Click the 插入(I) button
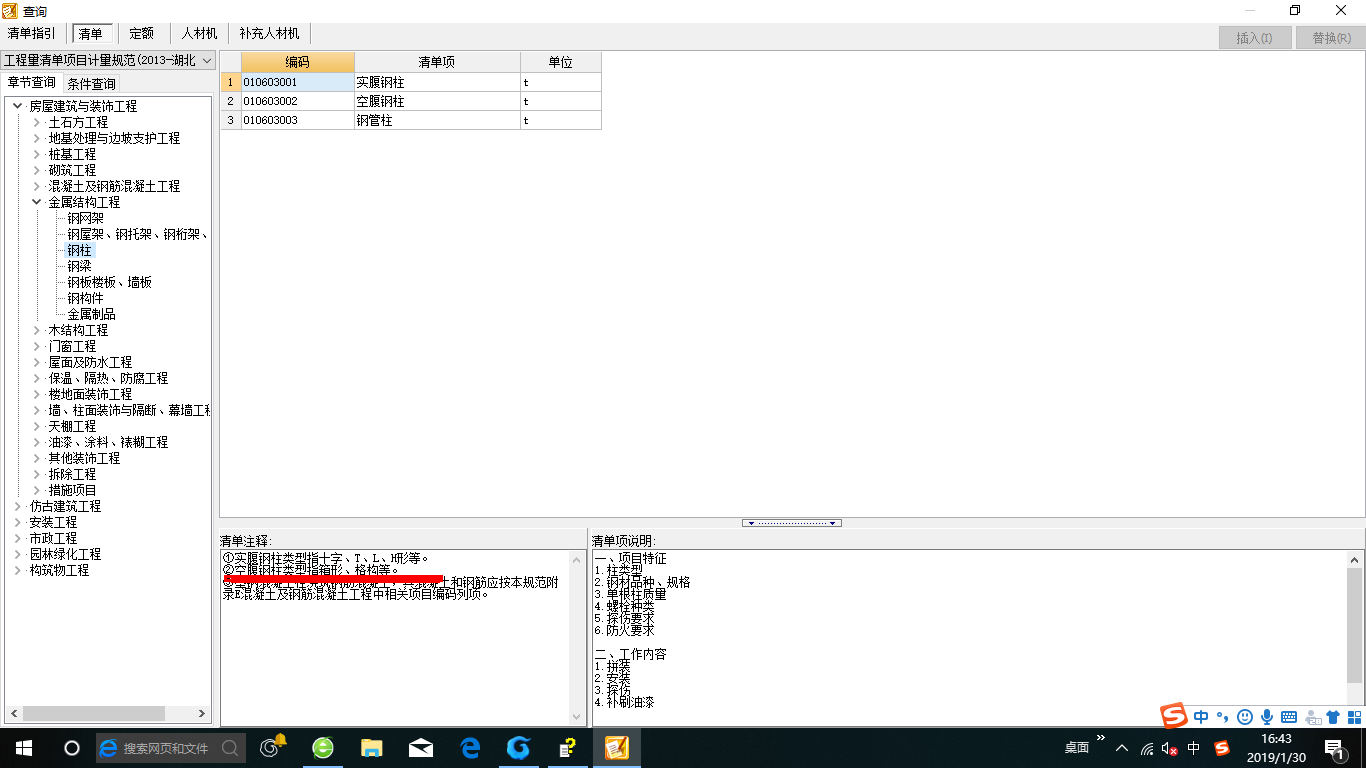The height and width of the screenshot is (768, 1366). pos(1254,38)
